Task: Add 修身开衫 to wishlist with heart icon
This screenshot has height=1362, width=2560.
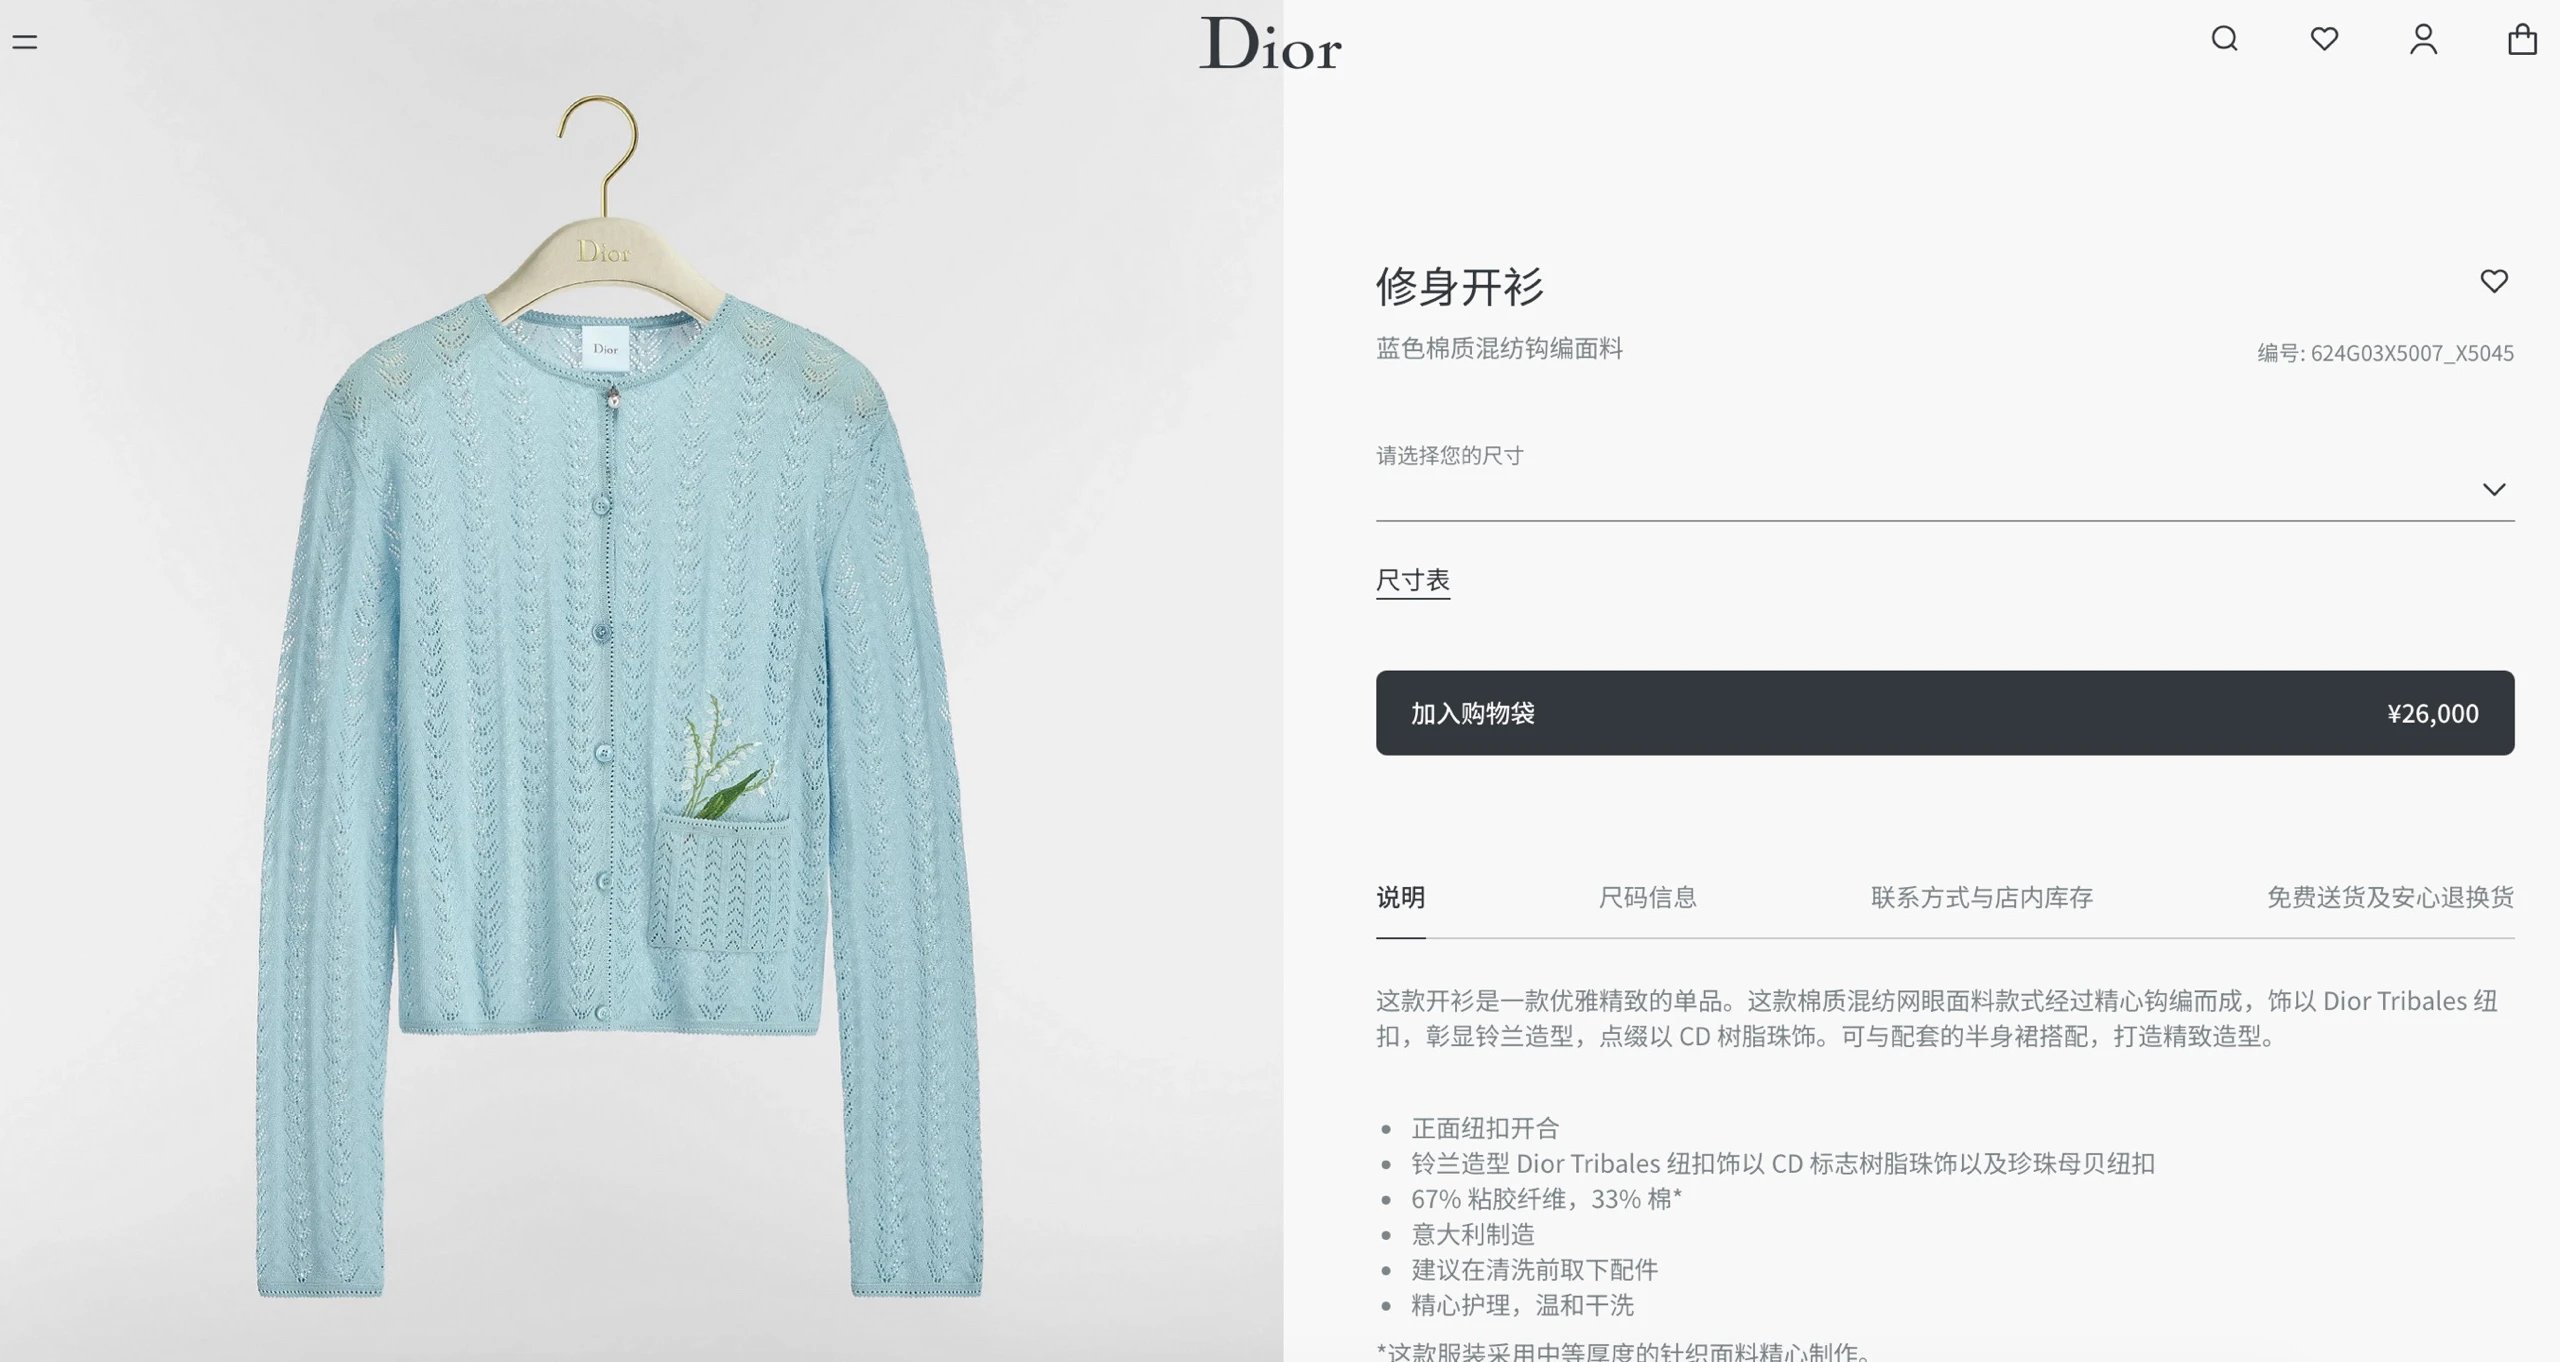Action: [x=2494, y=281]
